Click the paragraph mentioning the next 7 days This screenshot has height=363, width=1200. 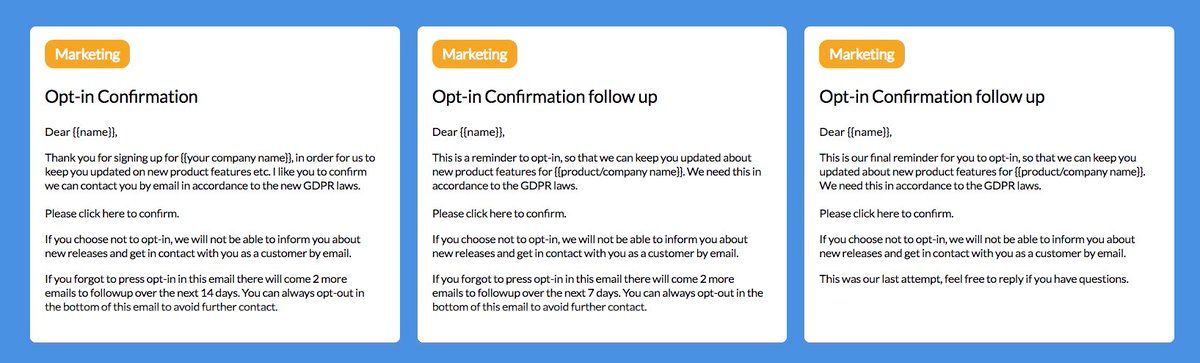[x=597, y=293]
